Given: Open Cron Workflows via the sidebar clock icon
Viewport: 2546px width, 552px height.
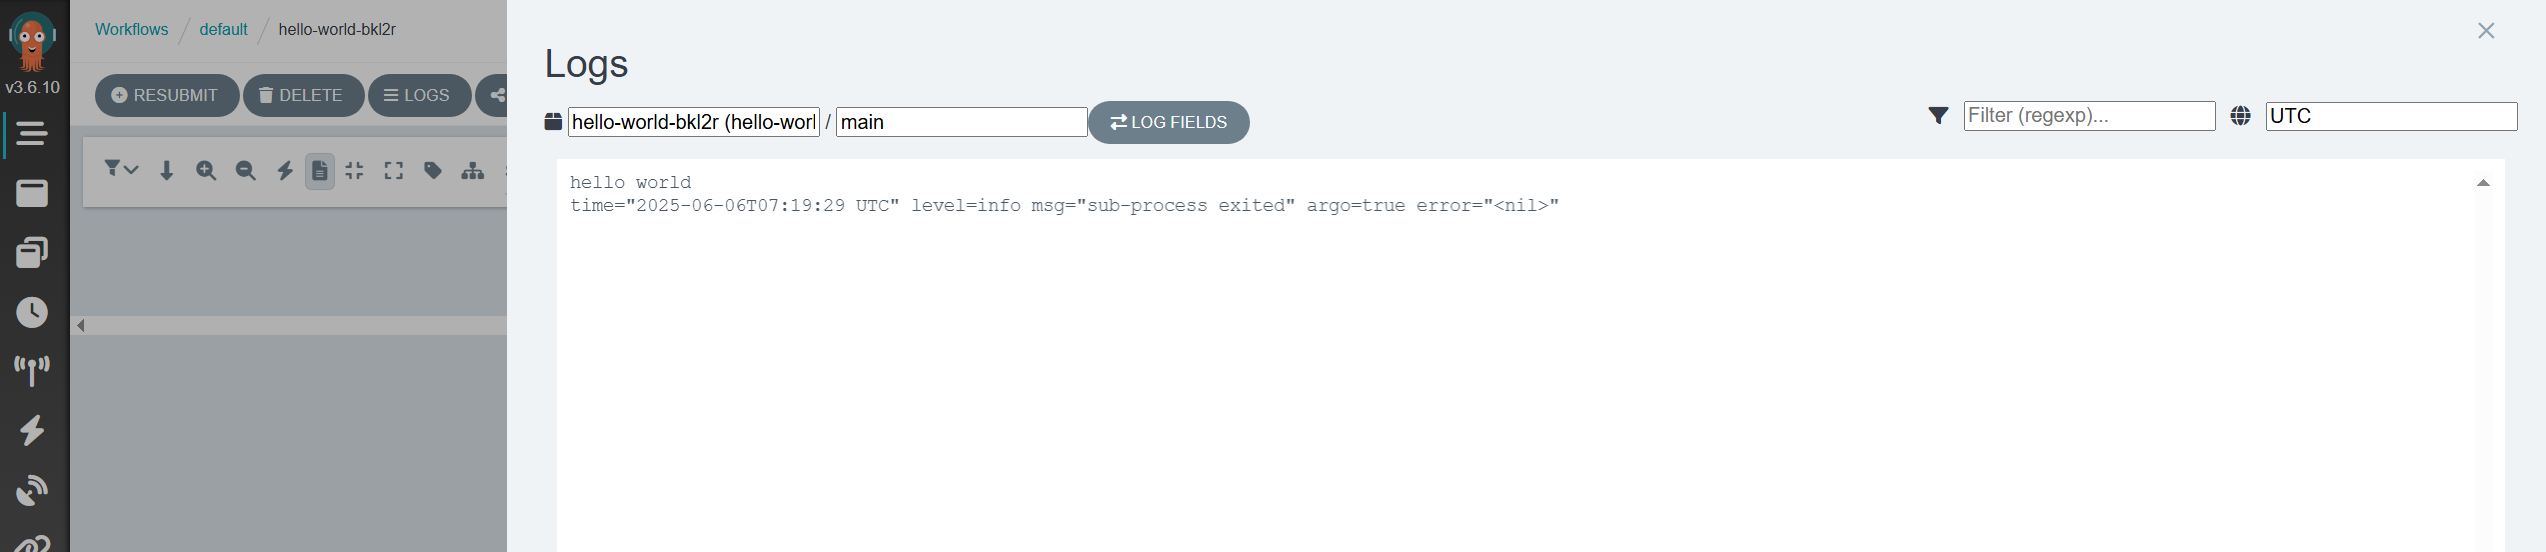Looking at the screenshot, I should [x=32, y=312].
